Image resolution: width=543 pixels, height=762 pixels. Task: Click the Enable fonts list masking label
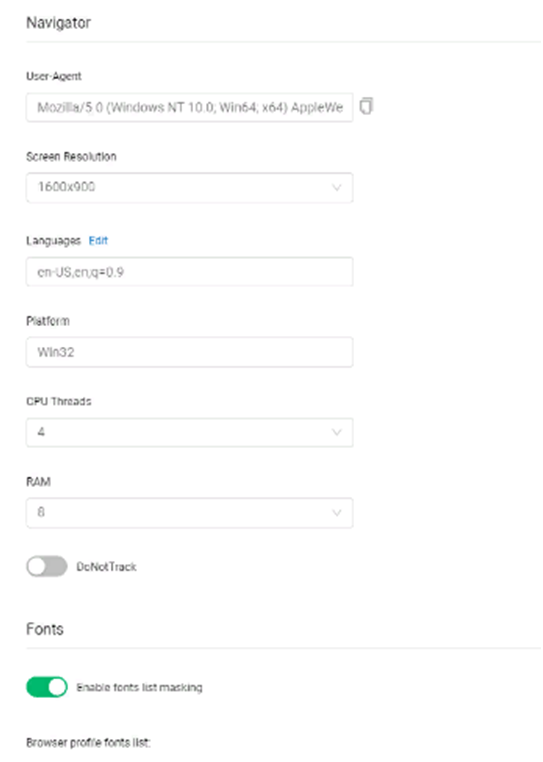tap(140, 687)
